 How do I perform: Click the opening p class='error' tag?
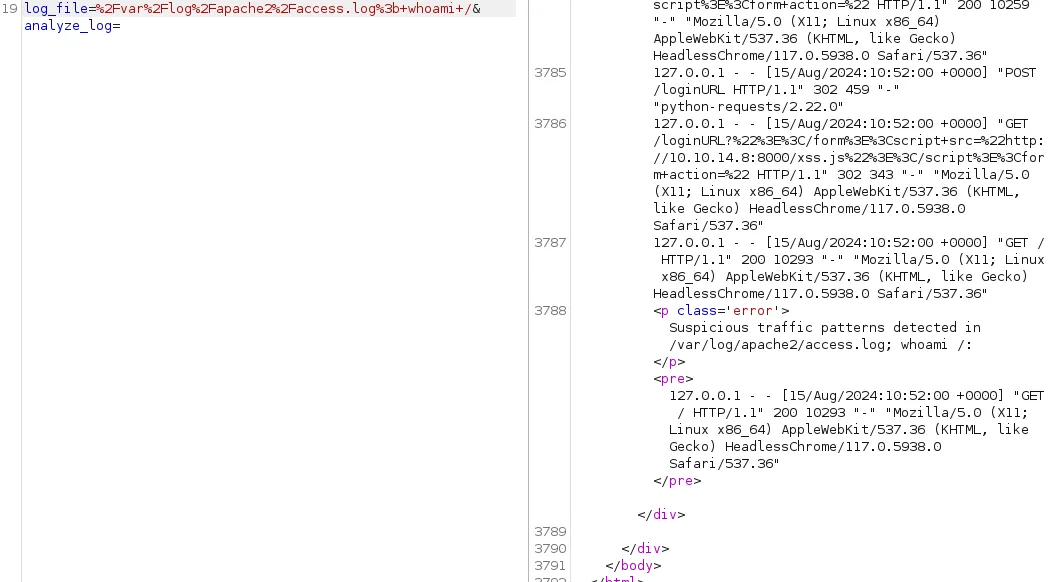coord(721,311)
